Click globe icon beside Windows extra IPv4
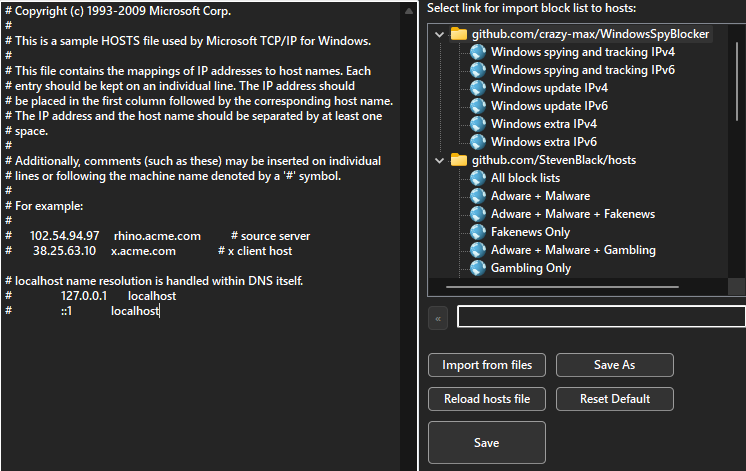The width and height of the screenshot is (746, 471). [478, 124]
